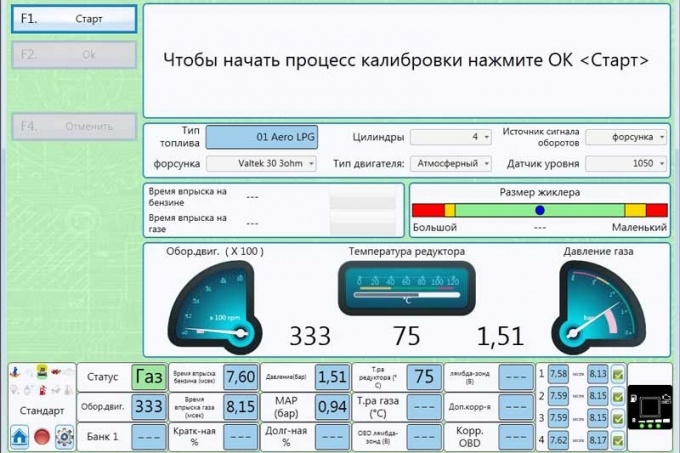The image size is (680, 453).
Task: Click the Долг-ная % value box
Action: [x=333, y=437]
